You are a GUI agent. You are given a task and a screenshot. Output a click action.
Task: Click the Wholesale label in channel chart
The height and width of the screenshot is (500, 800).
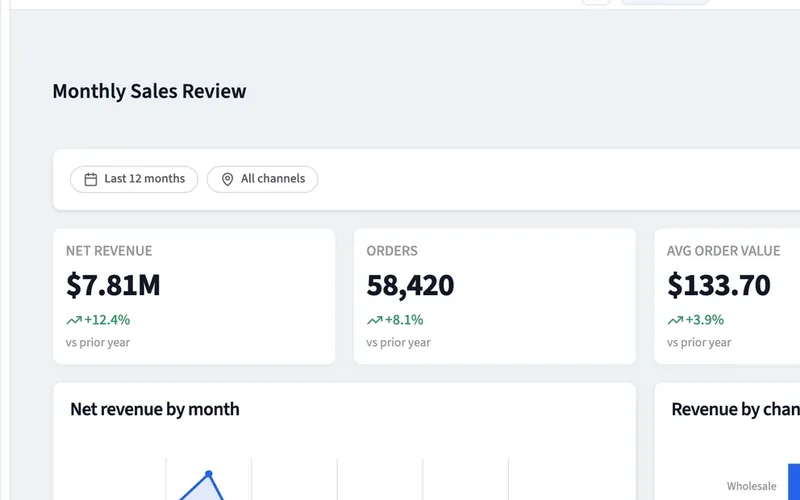click(752, 486)
